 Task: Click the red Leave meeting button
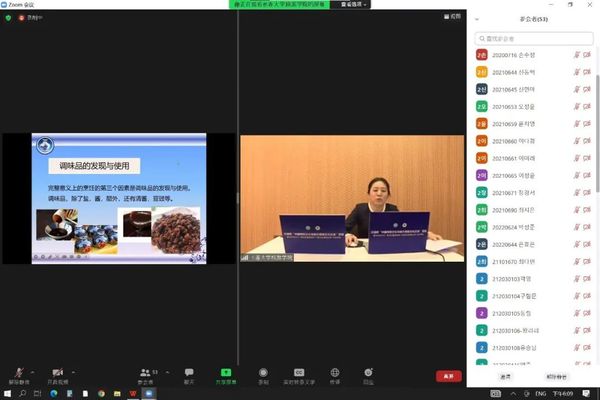(448, 376)
